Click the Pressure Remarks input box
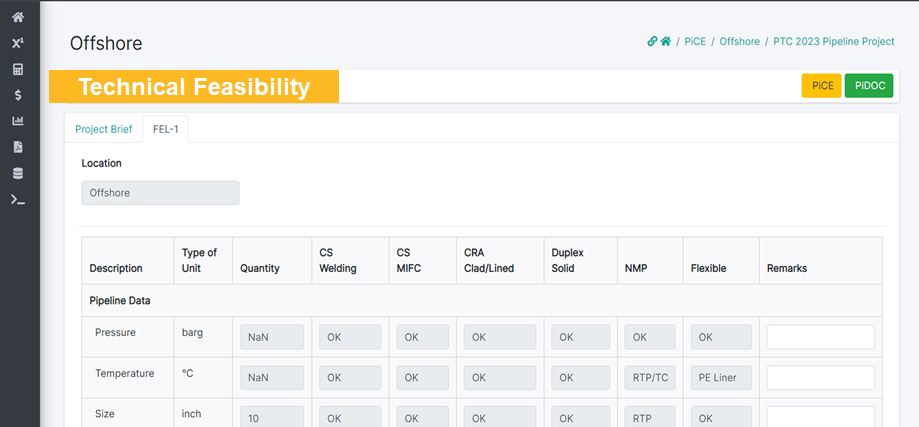The image size is (919, 427). [821, 337]
